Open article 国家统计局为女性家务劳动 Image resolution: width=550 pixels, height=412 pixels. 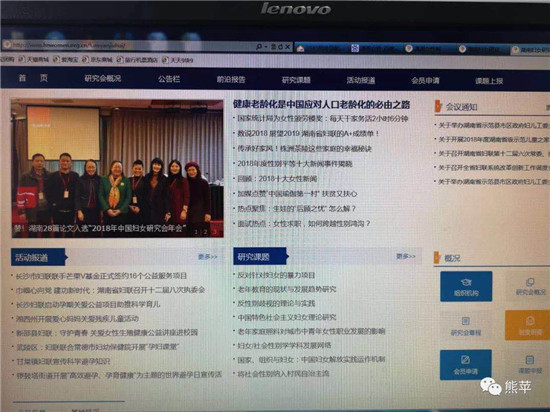pyautogui.click(x=322, y=119)
